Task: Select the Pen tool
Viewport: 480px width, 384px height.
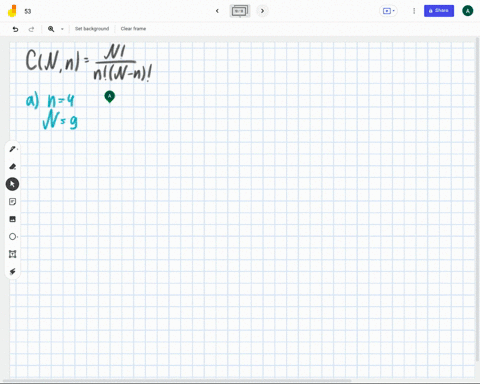Action: pos(13,149)
